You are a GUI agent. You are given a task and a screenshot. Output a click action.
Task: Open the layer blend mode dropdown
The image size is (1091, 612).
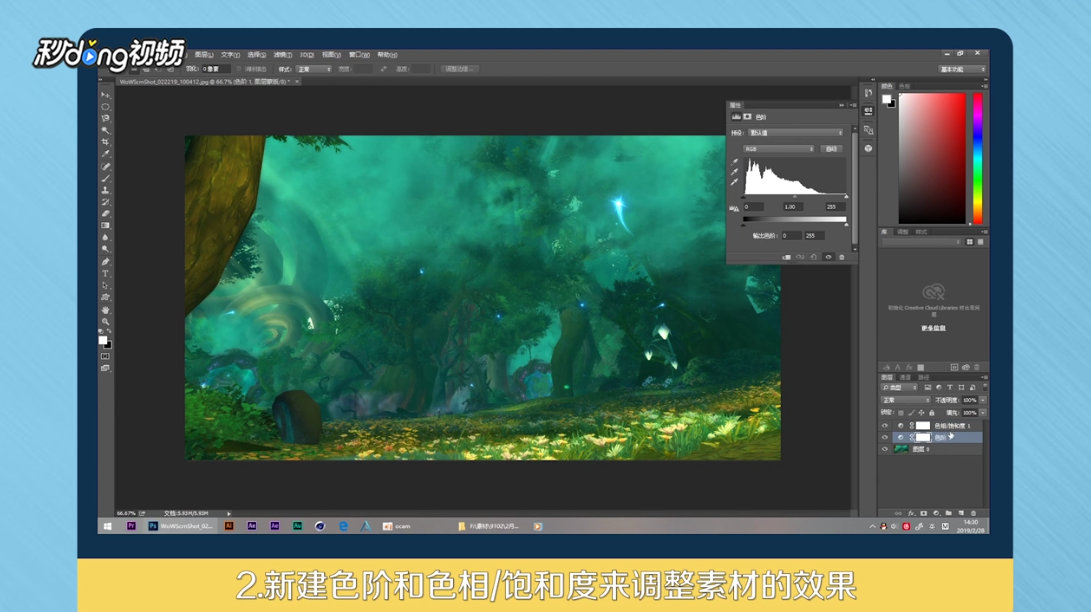click(905, 401)
